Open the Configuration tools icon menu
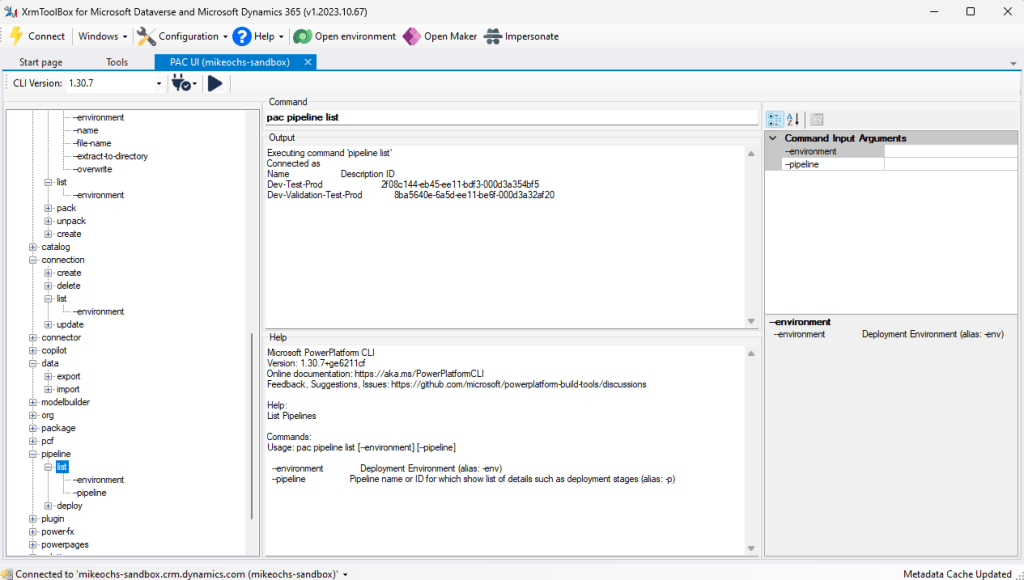This screenshot has height=580, width=1024. tap(146, 37)
